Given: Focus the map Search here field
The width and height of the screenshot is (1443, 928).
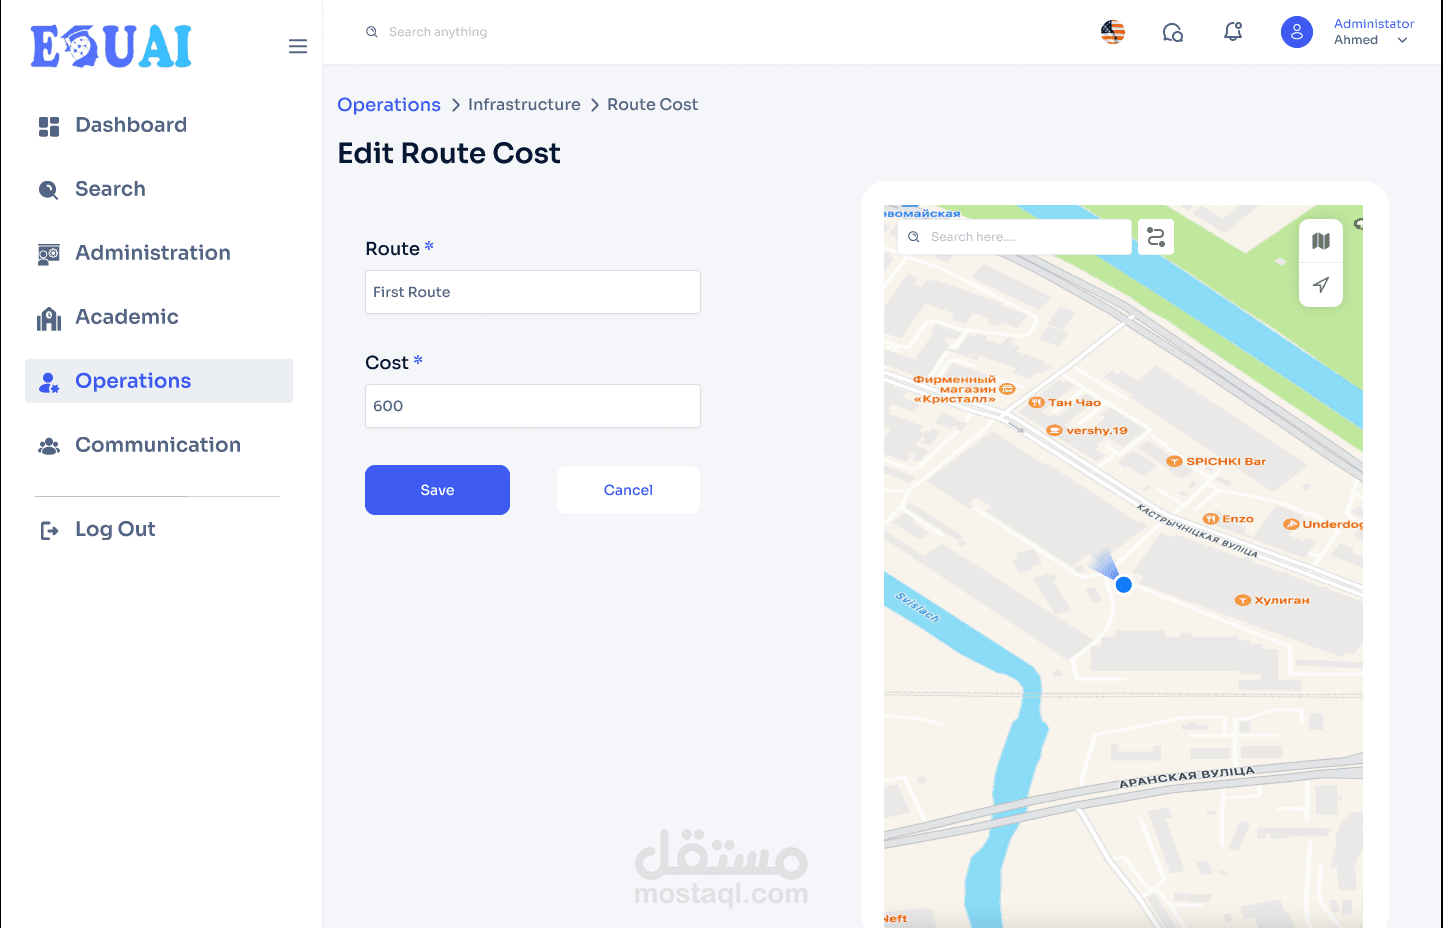Looking at the screenshot, I should tap(1015, 237).
